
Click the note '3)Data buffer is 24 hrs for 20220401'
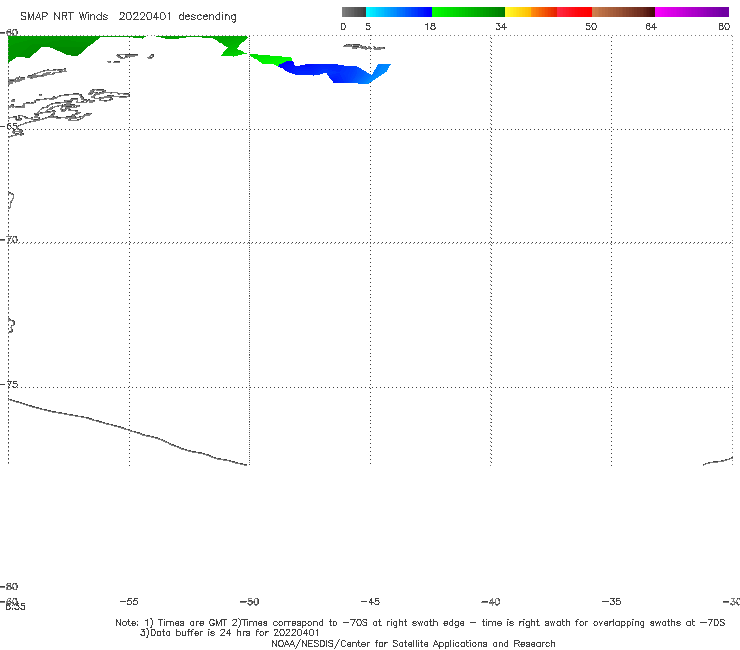pos(229,633)
